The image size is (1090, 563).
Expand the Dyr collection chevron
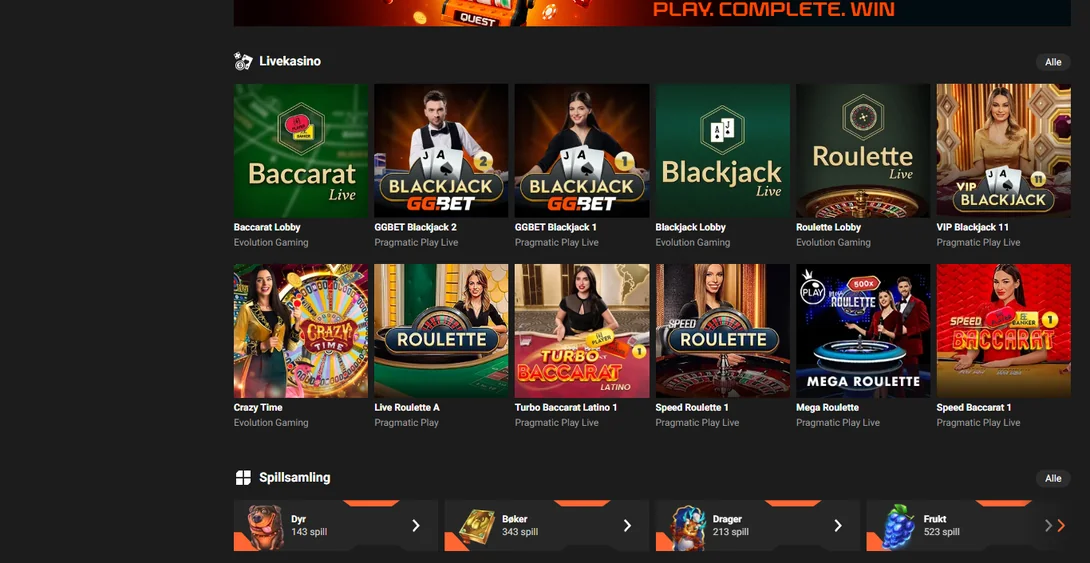coord(416,526)
